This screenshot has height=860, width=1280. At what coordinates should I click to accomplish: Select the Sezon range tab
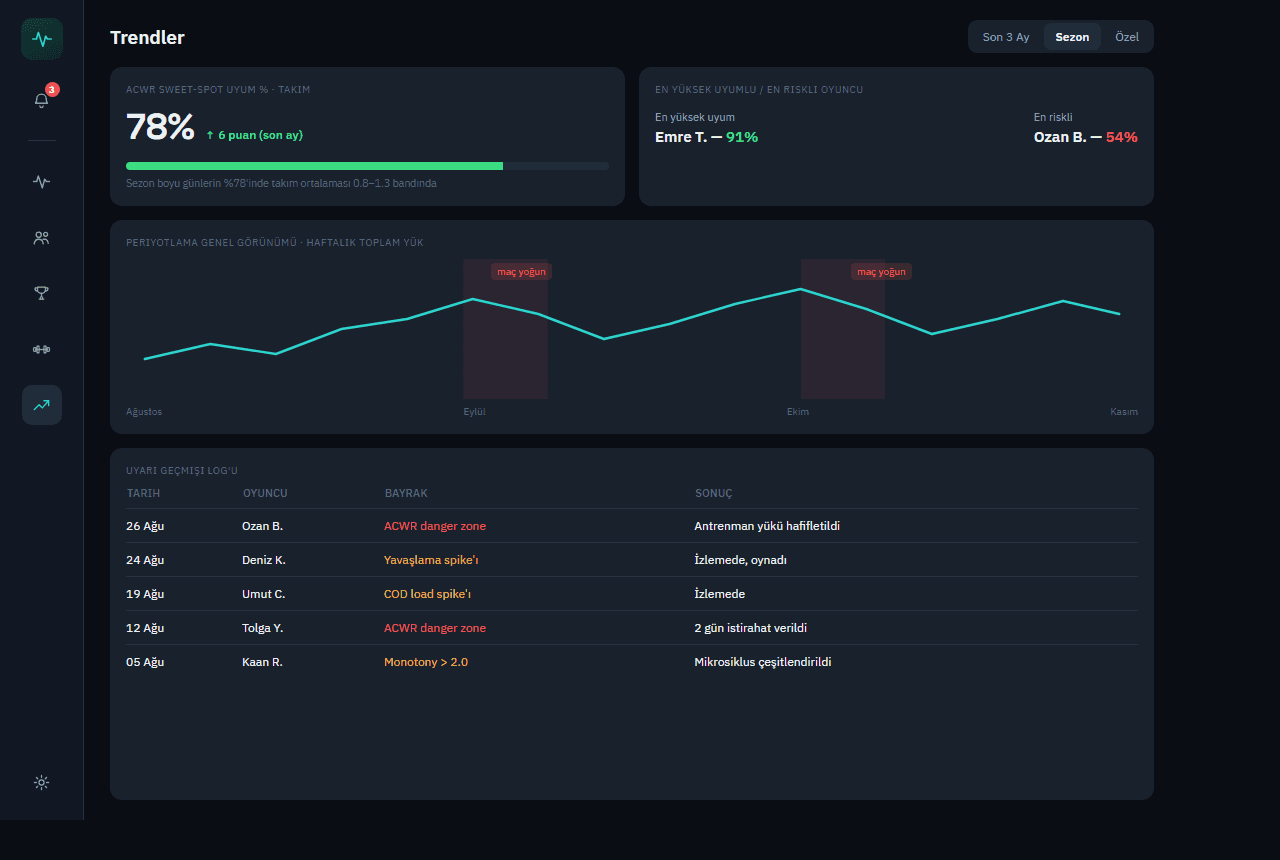click(x=1072, y=37)
